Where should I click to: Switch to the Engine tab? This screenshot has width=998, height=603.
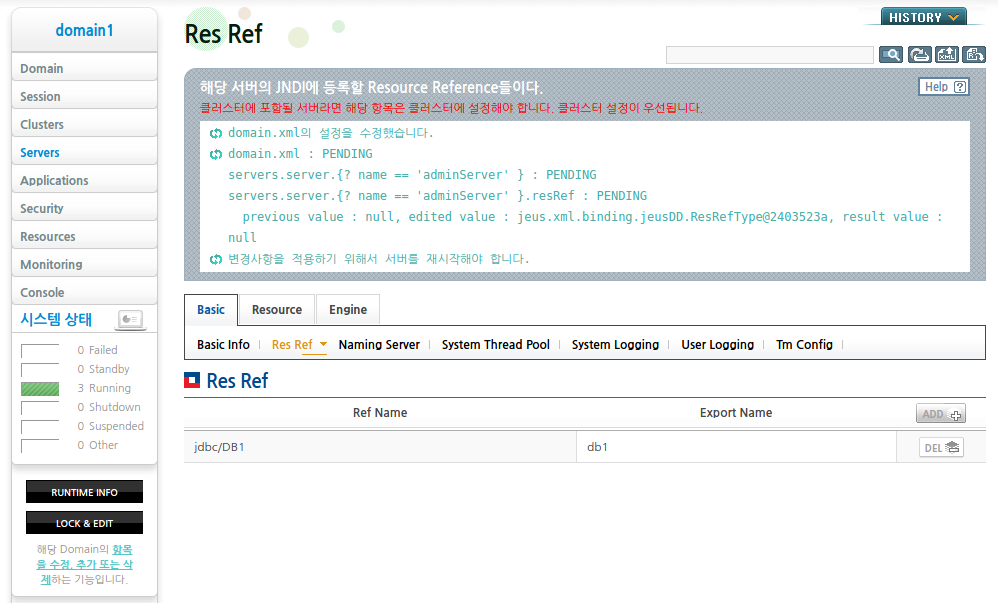pyautogui.click(x=348, y=309)
